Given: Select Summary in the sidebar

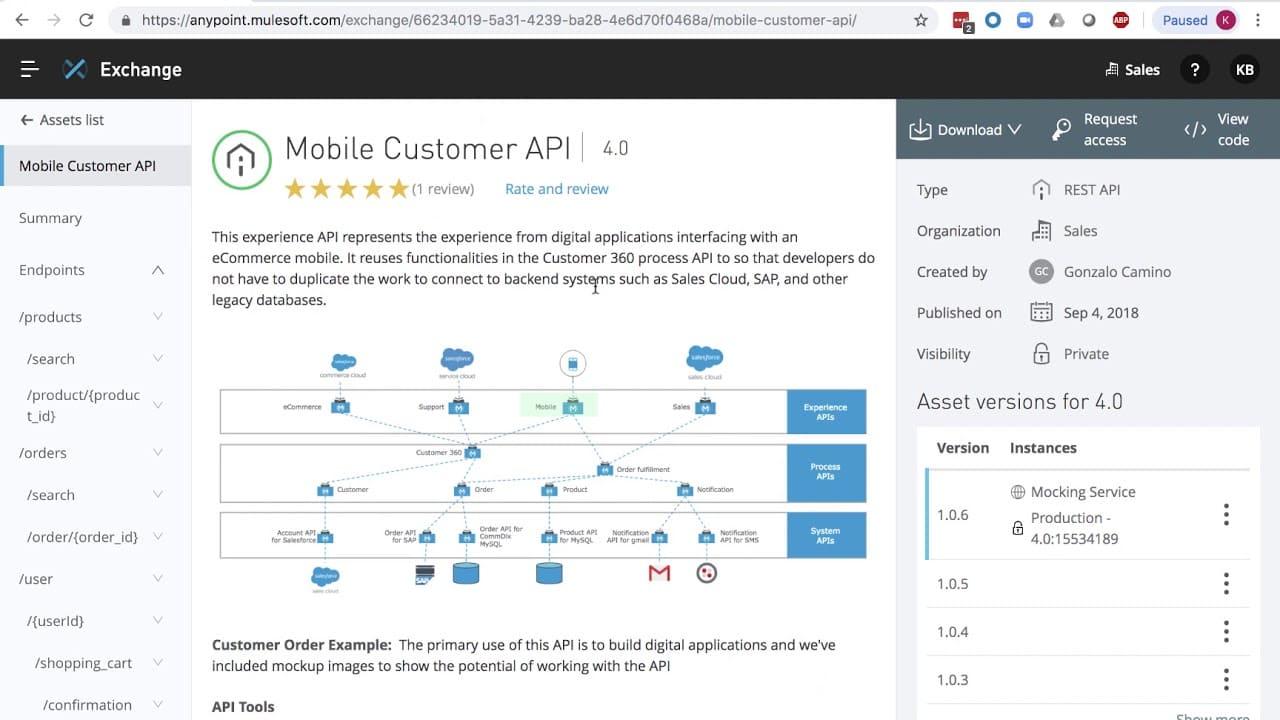Looking at the screenshot, I should 51,218.
